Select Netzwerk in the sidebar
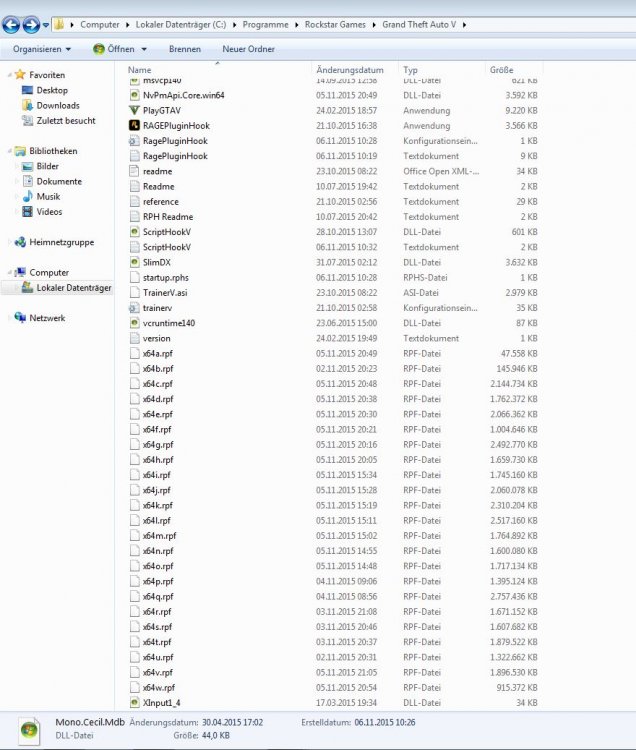Screen dimensions: 636x750 click(47, 318)
